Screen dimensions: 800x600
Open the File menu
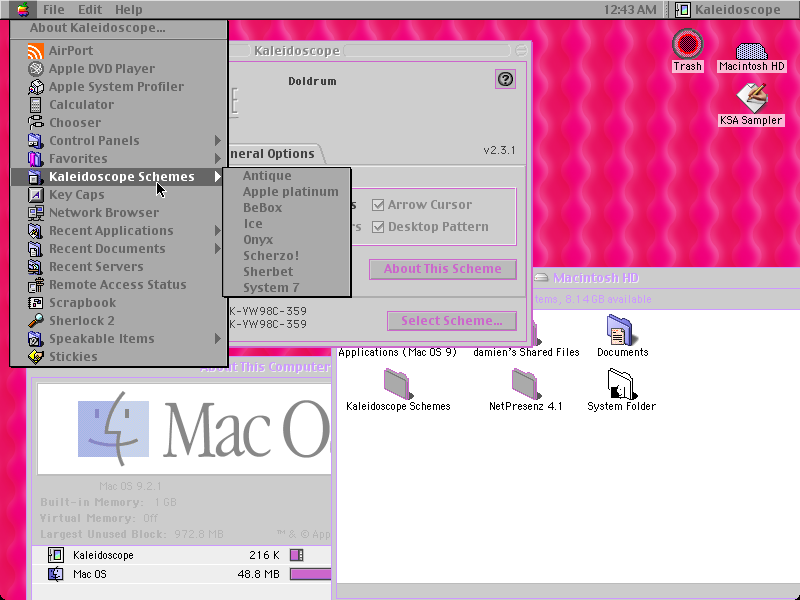[x=54, y=9]
